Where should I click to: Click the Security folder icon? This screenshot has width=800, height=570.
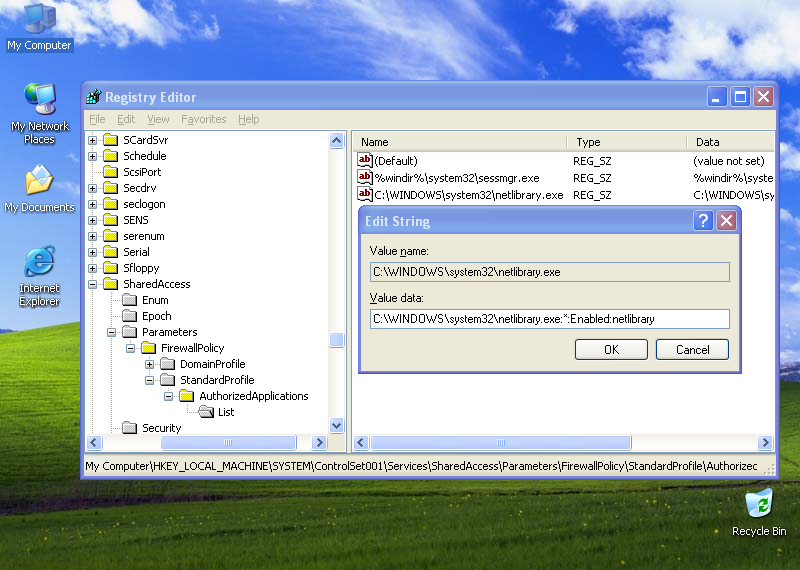[x=130, y=428]
